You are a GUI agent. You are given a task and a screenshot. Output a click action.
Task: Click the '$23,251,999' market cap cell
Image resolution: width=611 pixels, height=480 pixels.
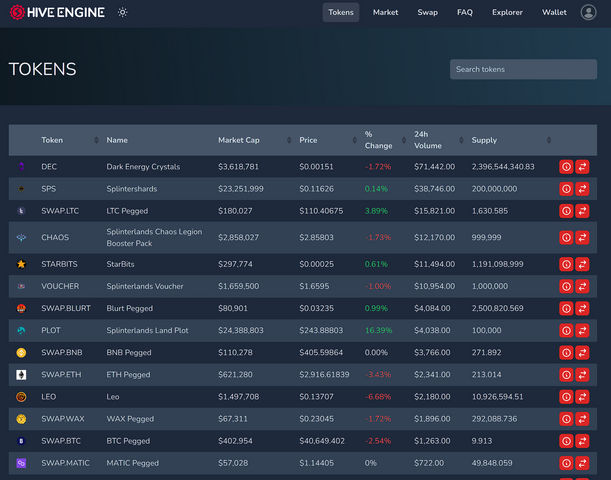(x=240, y=189)
